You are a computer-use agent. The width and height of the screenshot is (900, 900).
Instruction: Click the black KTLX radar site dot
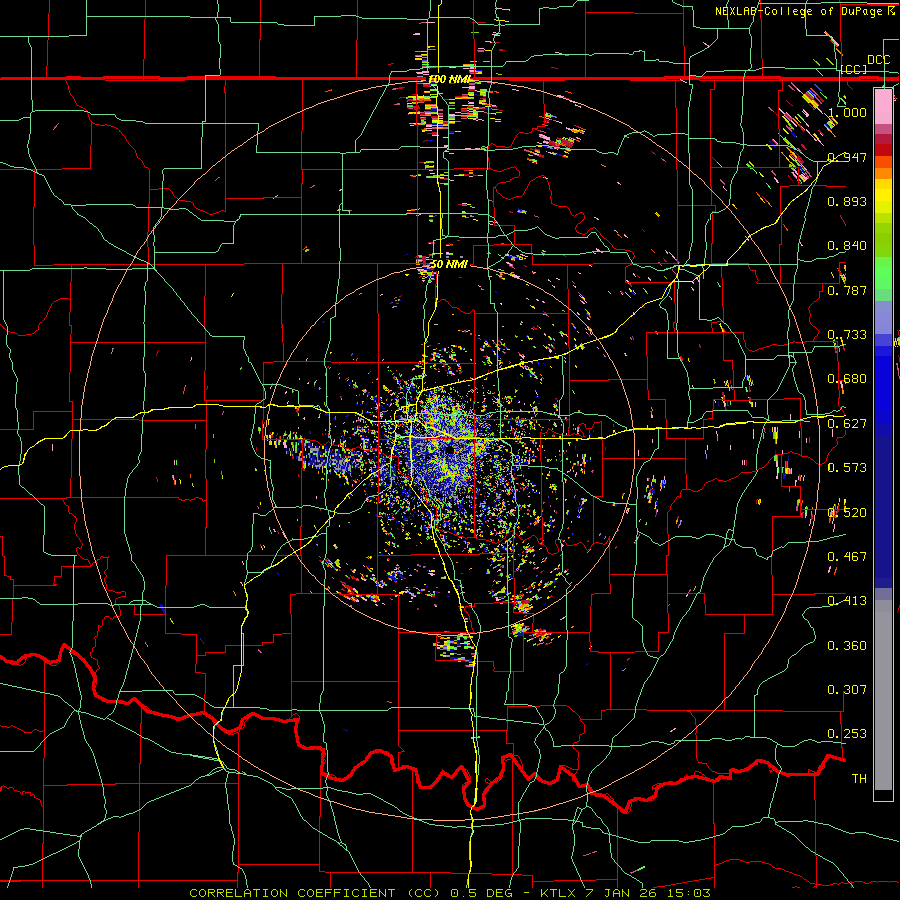tap(451, 450)
